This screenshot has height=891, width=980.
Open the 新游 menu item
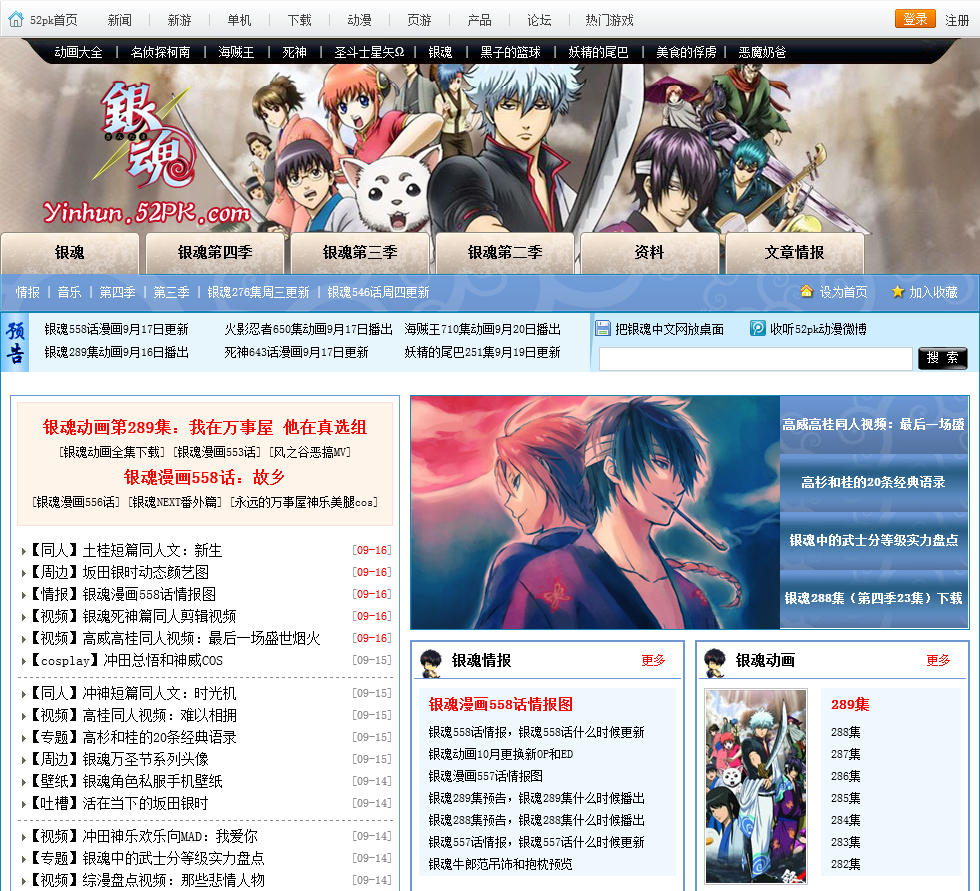point(179,20)
